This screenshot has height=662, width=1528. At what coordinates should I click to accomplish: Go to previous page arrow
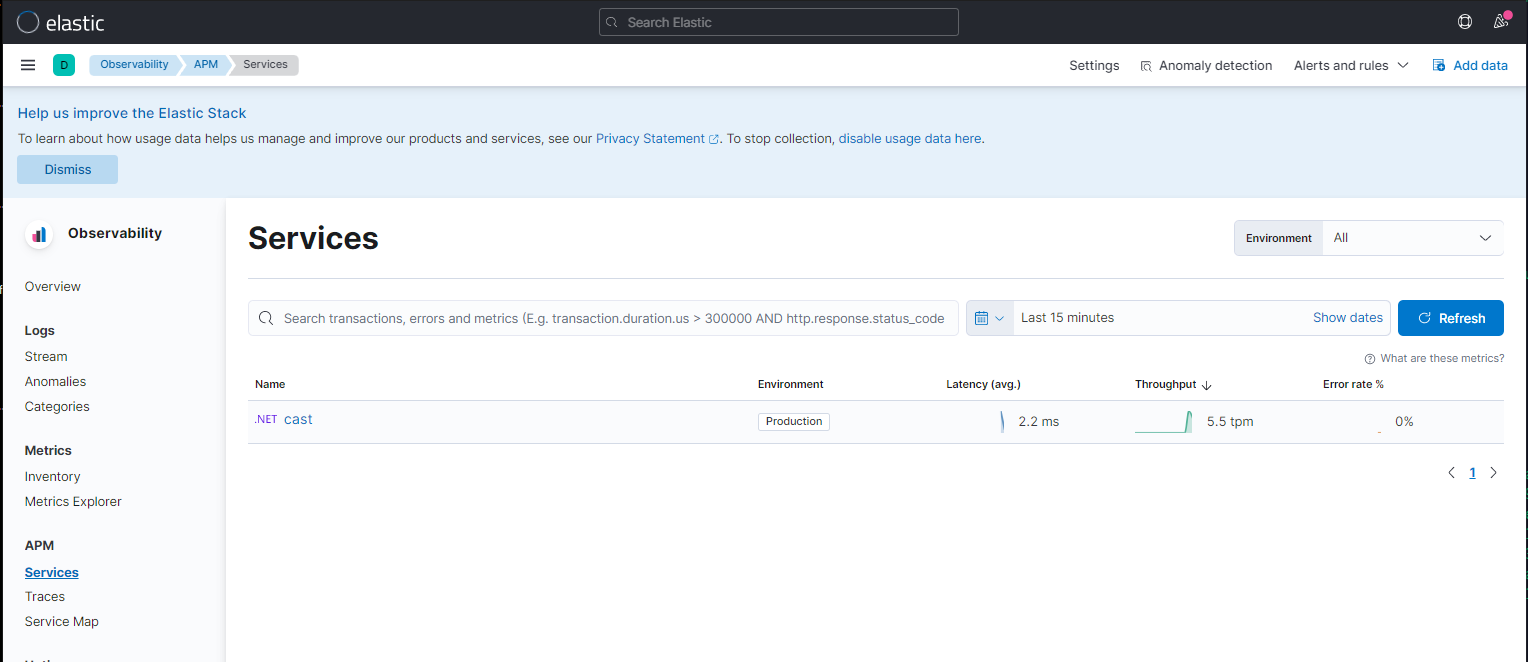click(1452, 473)
